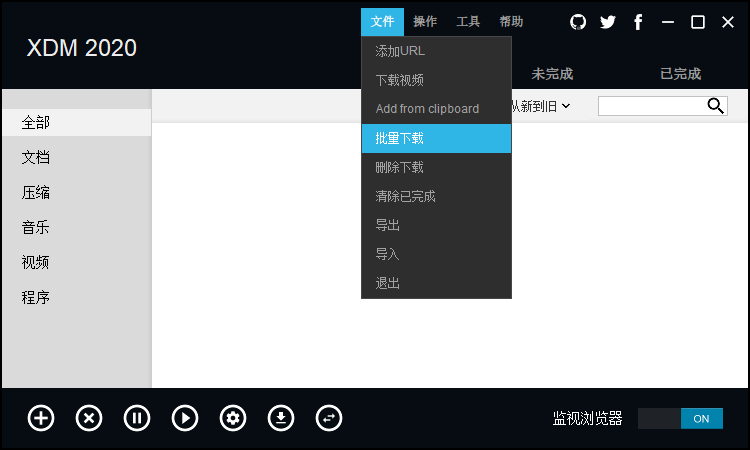The height and width of the screenshot is (450, 750).
Task: Select the 程序 category
Action: (x=77, y=297)
